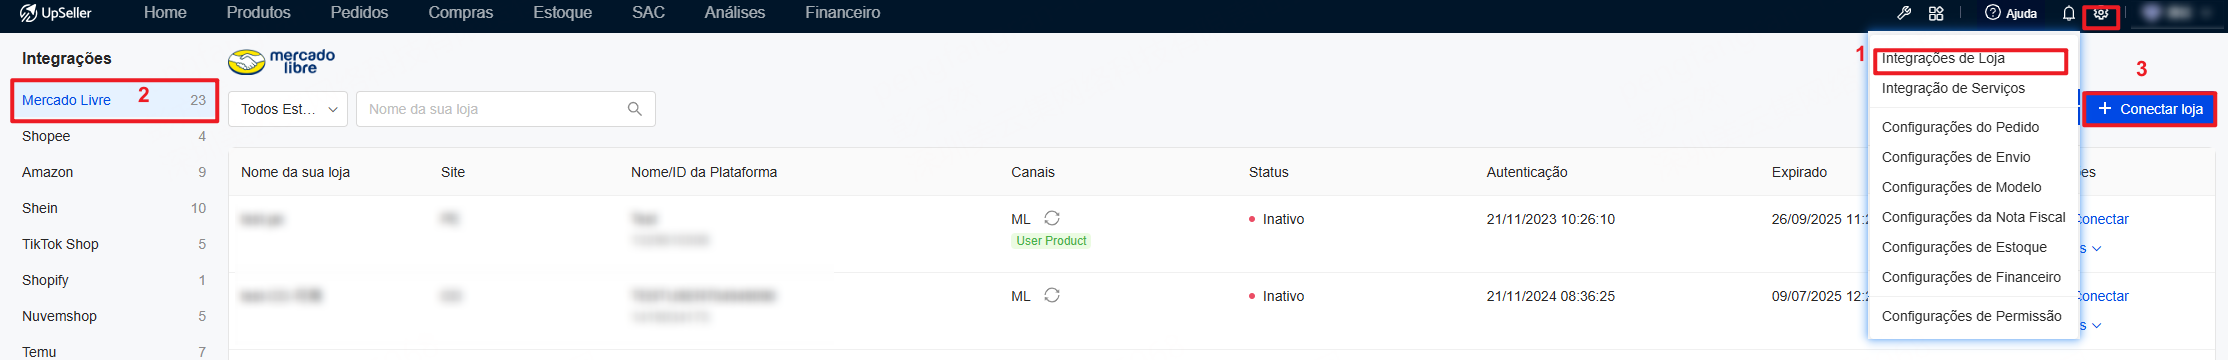Expand the Todos Est... status dropdown

pos(288,109)
